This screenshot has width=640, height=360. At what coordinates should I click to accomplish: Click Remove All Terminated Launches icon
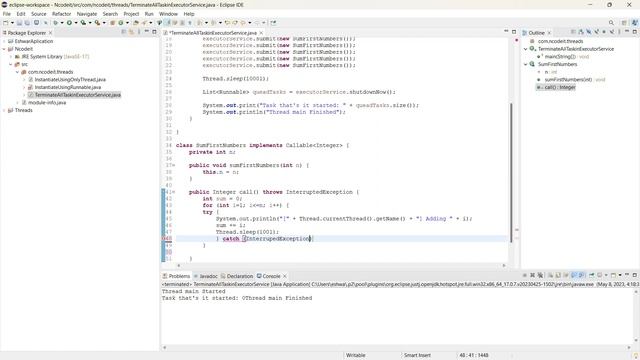(540, 275)
